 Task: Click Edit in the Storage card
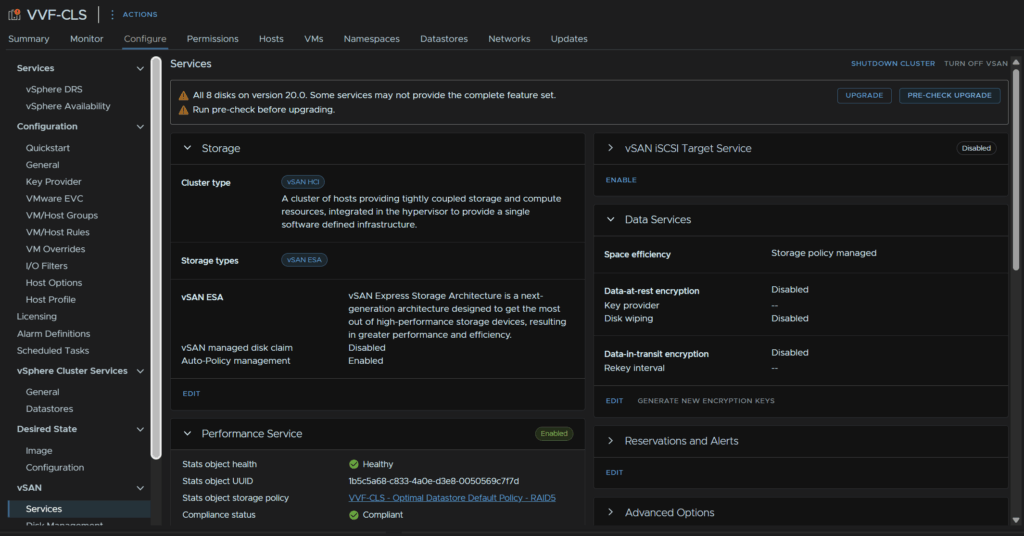click(191, 394)
